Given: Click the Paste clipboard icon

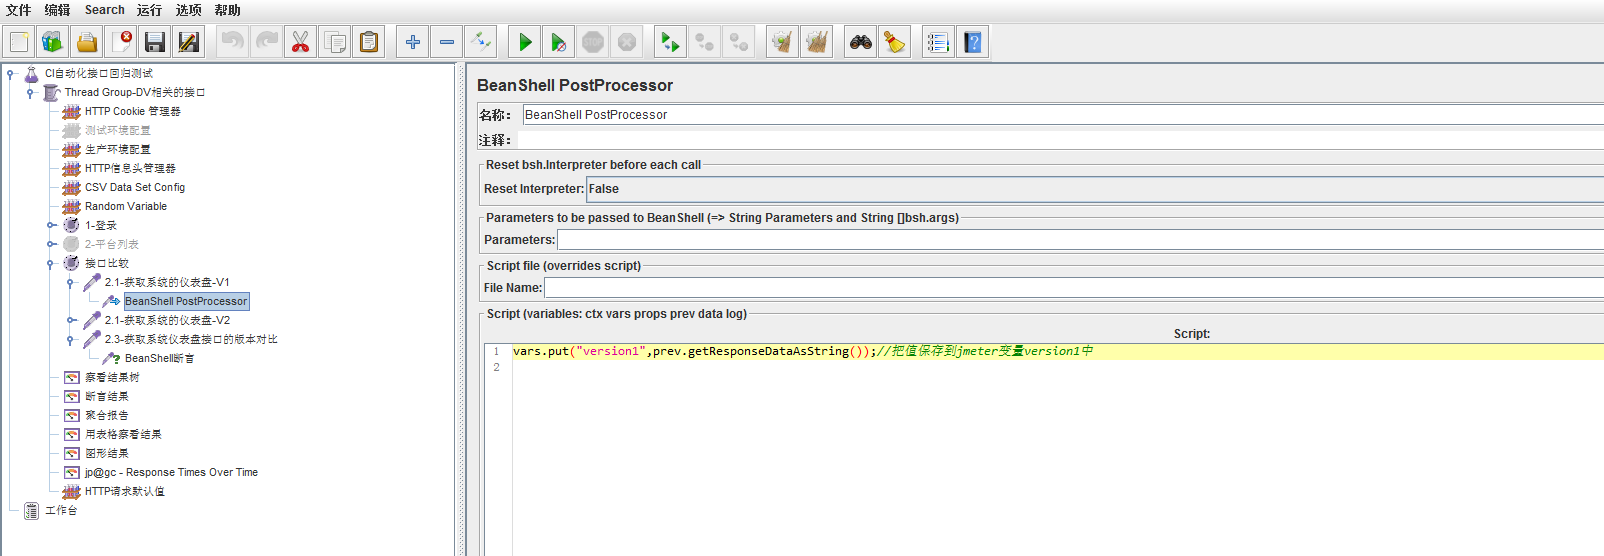Looking at the screenshot, I should [369, 42].
